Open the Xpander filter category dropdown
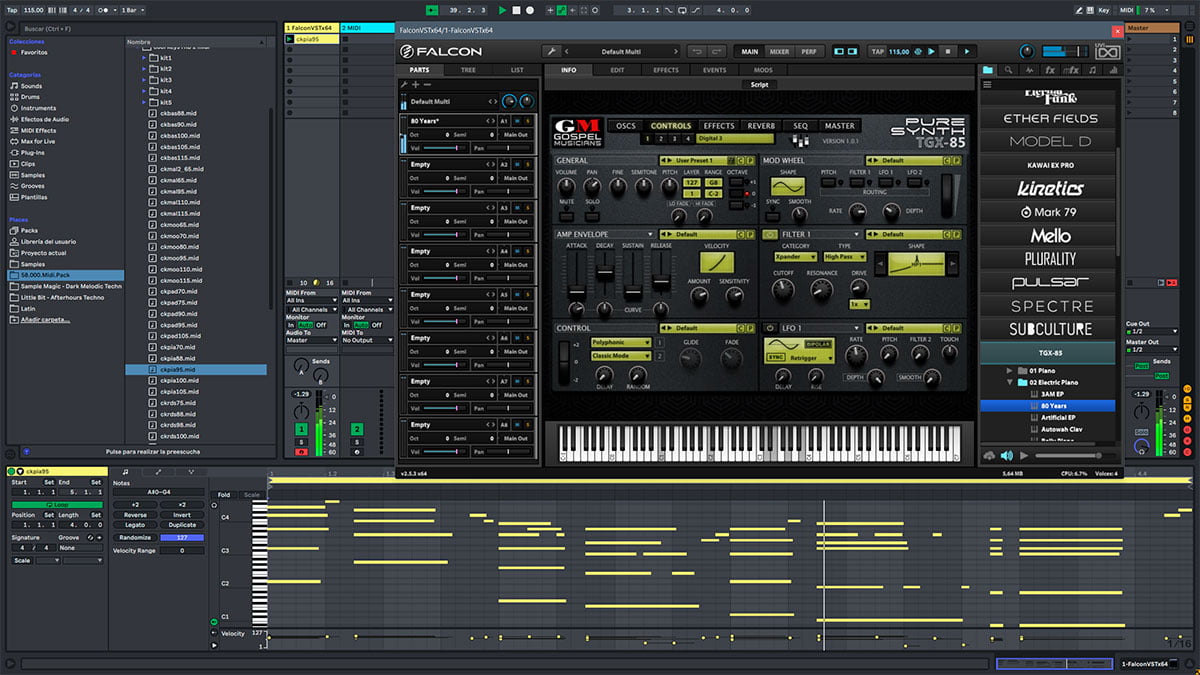 coord(795,257)
